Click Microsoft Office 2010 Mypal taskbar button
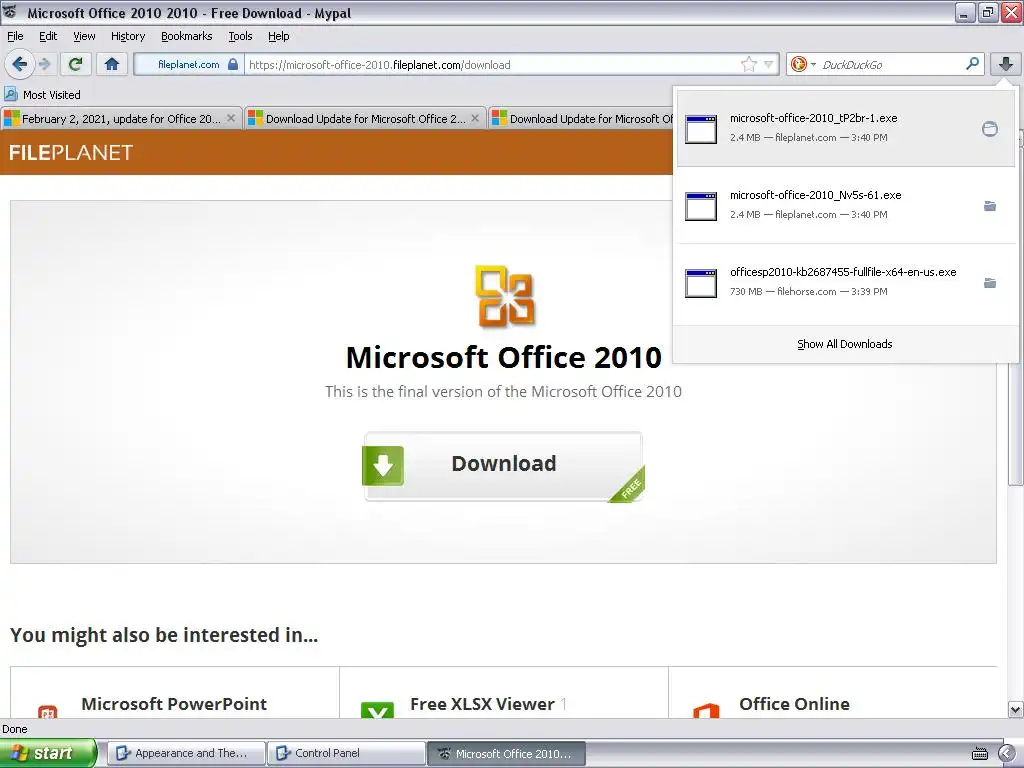This screenshot has width=1024, height=768. [506, 753]
